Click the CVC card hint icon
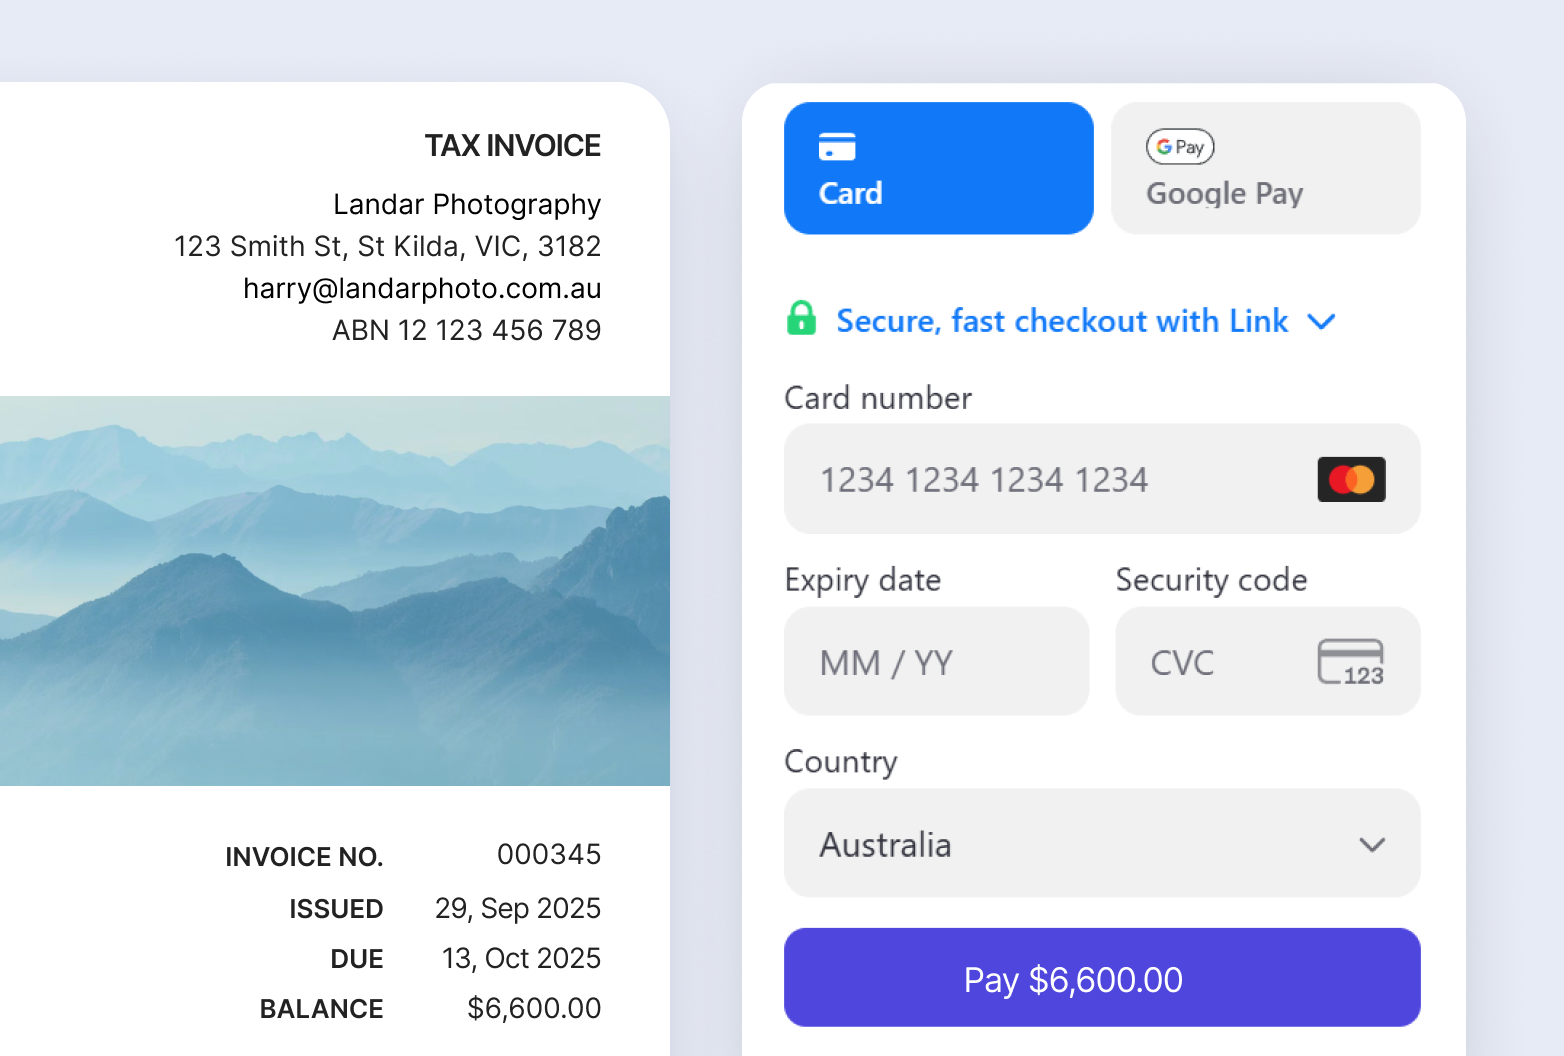This screenshot has width=1564, height=1056. pyautogui.click(x=1350, y=662)
